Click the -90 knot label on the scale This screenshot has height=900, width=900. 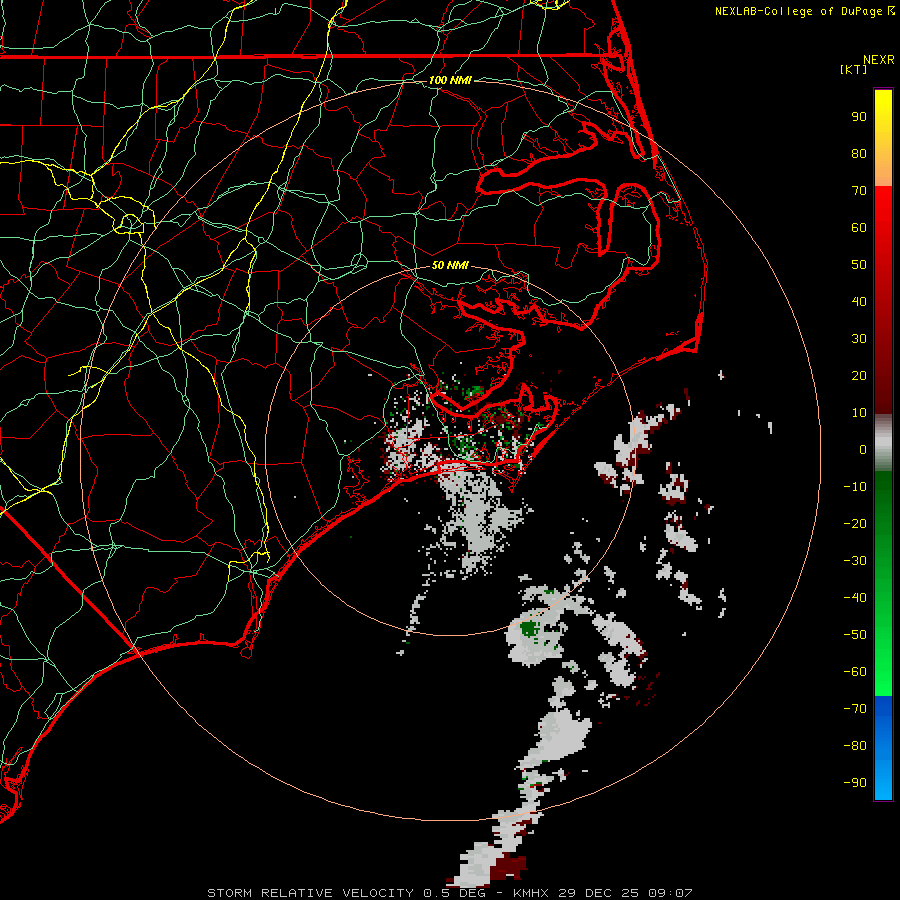855,783
